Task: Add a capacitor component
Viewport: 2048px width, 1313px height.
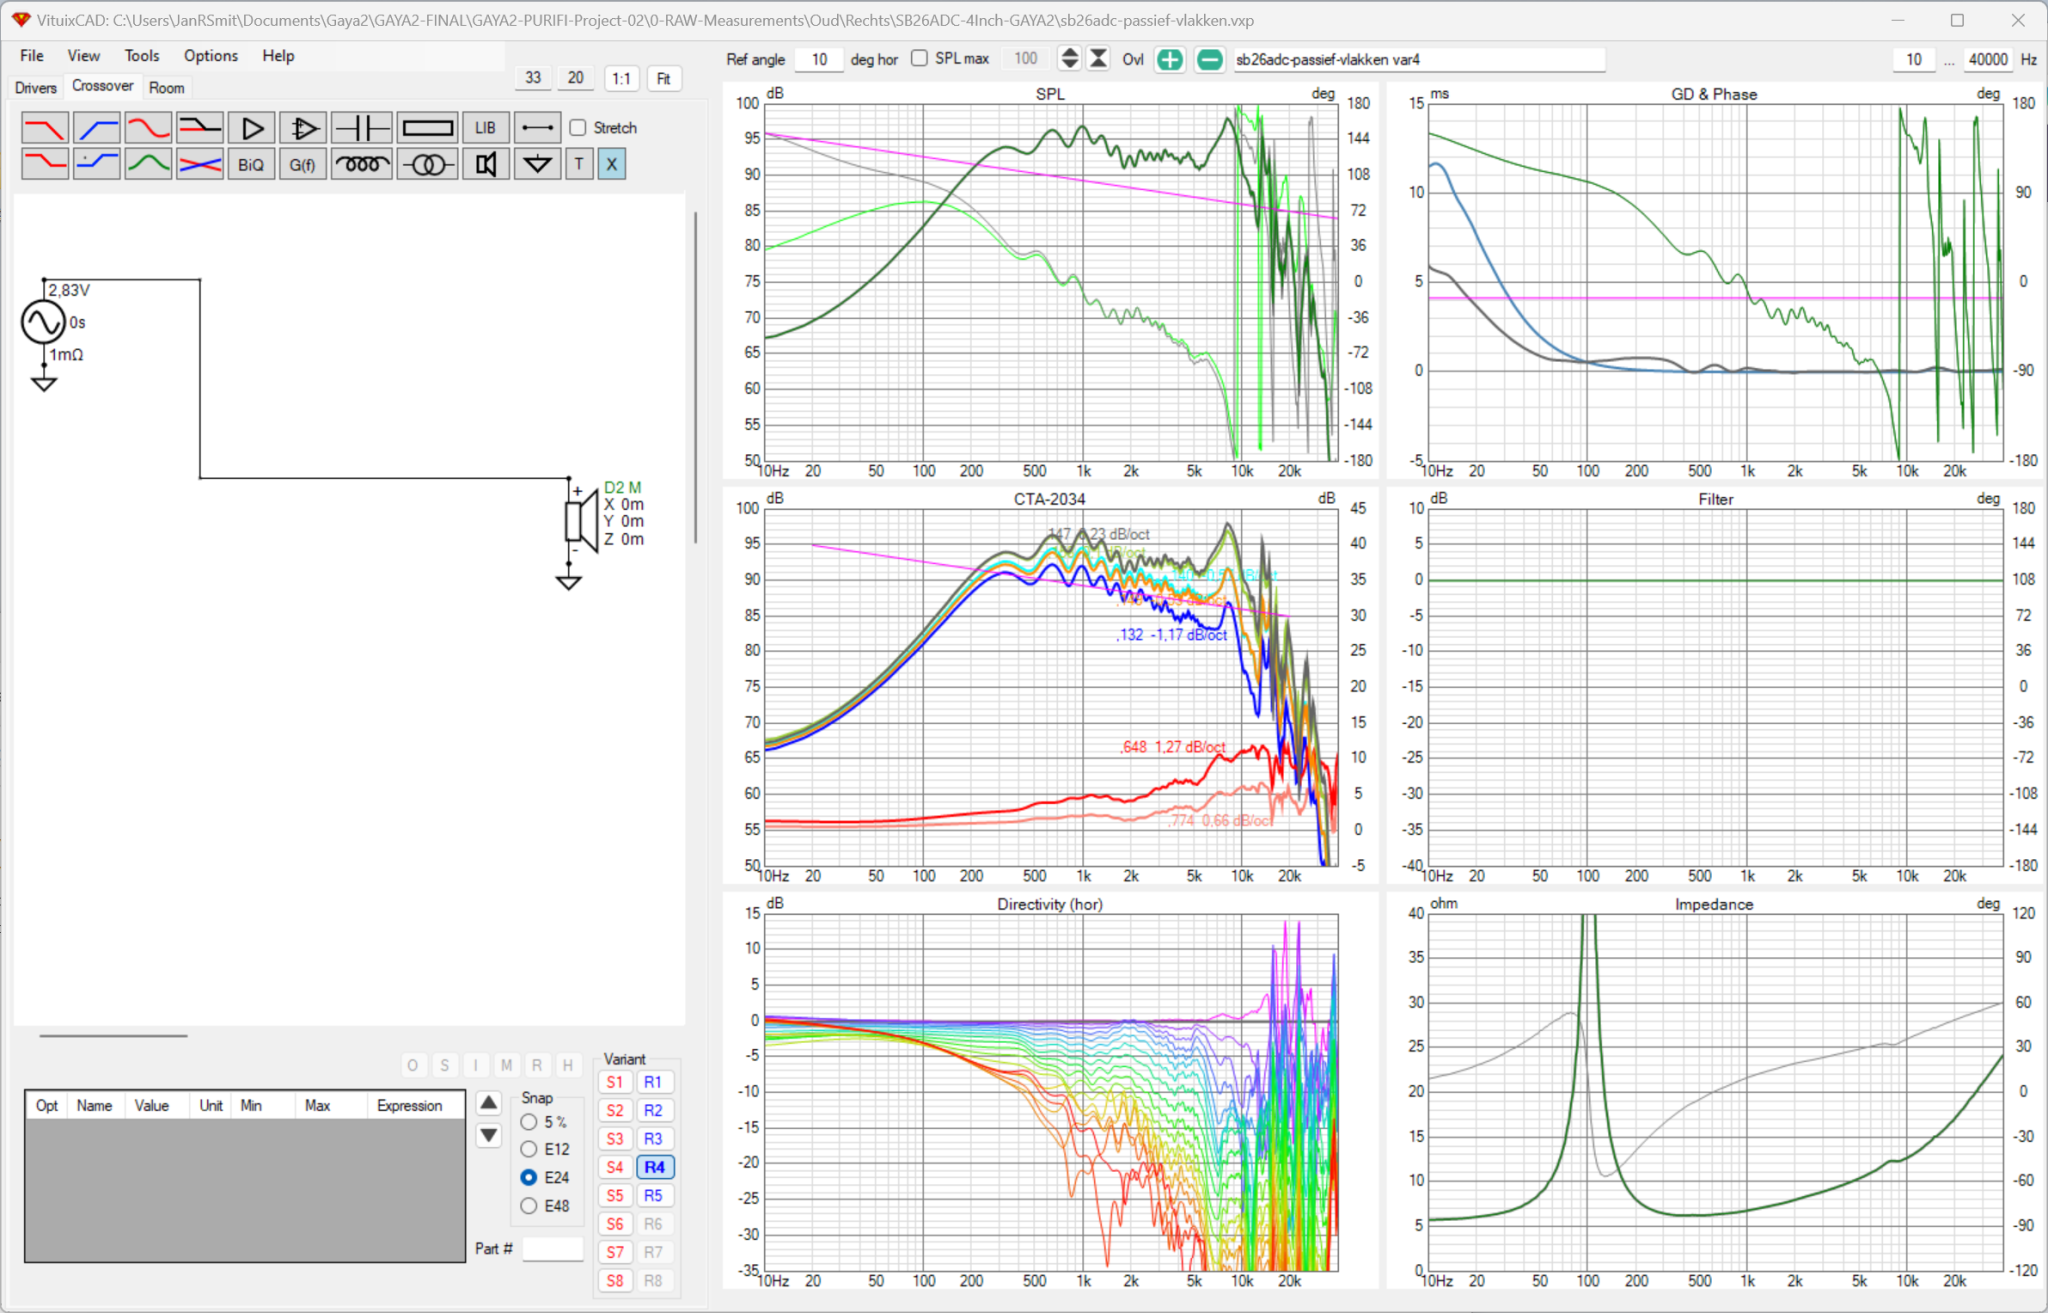Action: pos(362,128)
